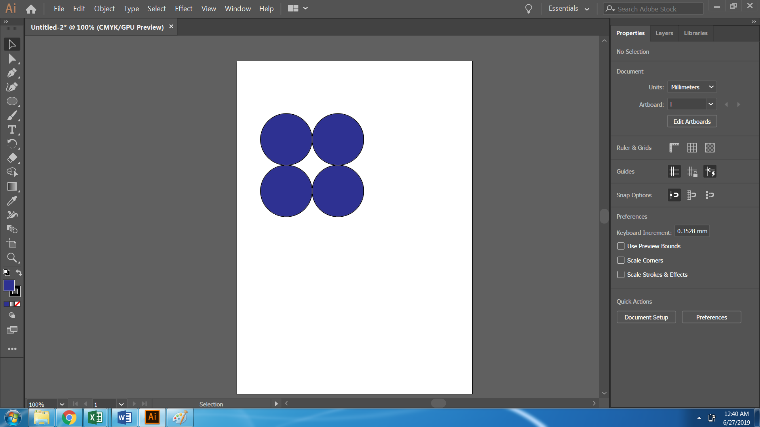The height and width of the screenshot is (427, 760).
Task: Select the Selection tool arrow
Action: 12,45
